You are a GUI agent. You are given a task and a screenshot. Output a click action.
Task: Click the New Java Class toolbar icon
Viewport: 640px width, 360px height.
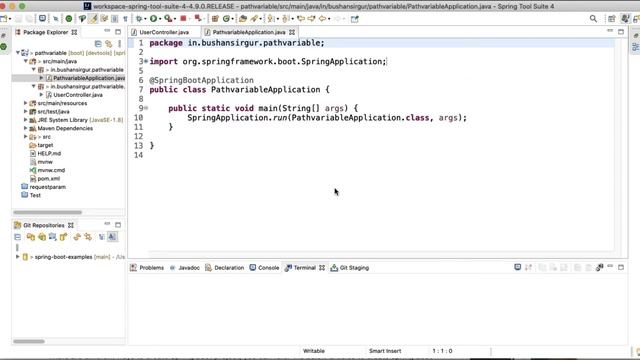(227, 19)
